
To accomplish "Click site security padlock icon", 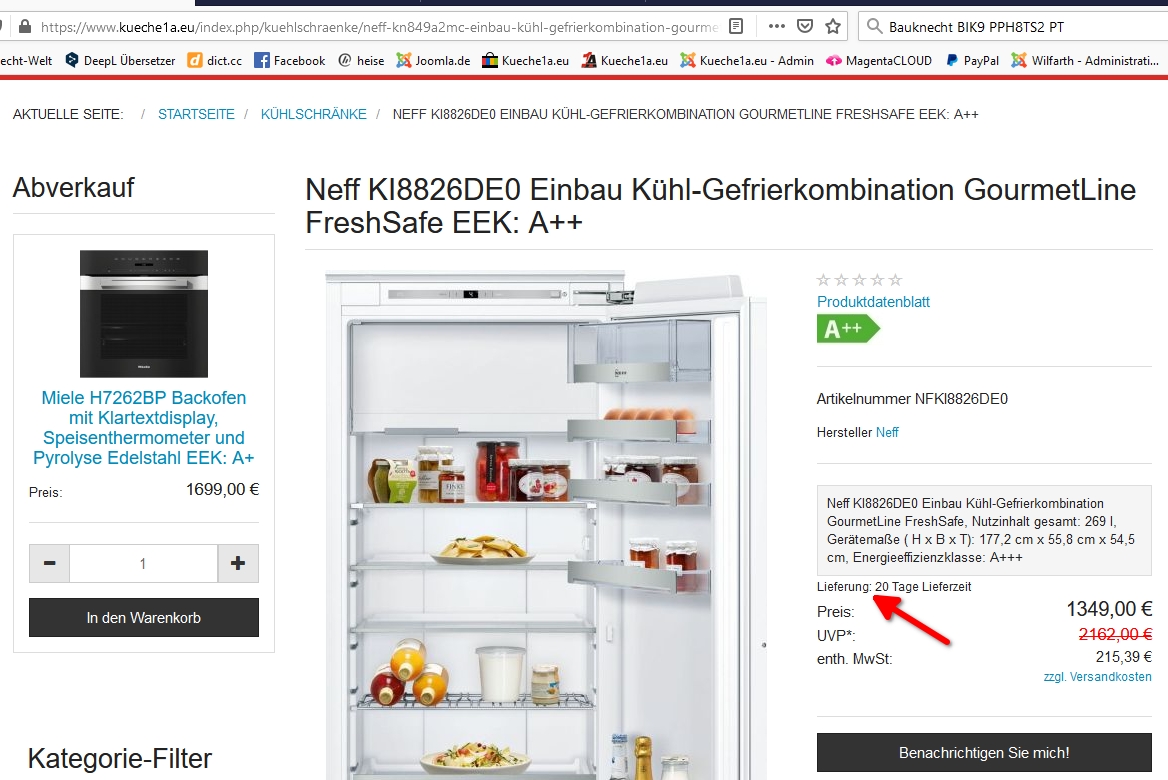I will (x=25, y=27).
